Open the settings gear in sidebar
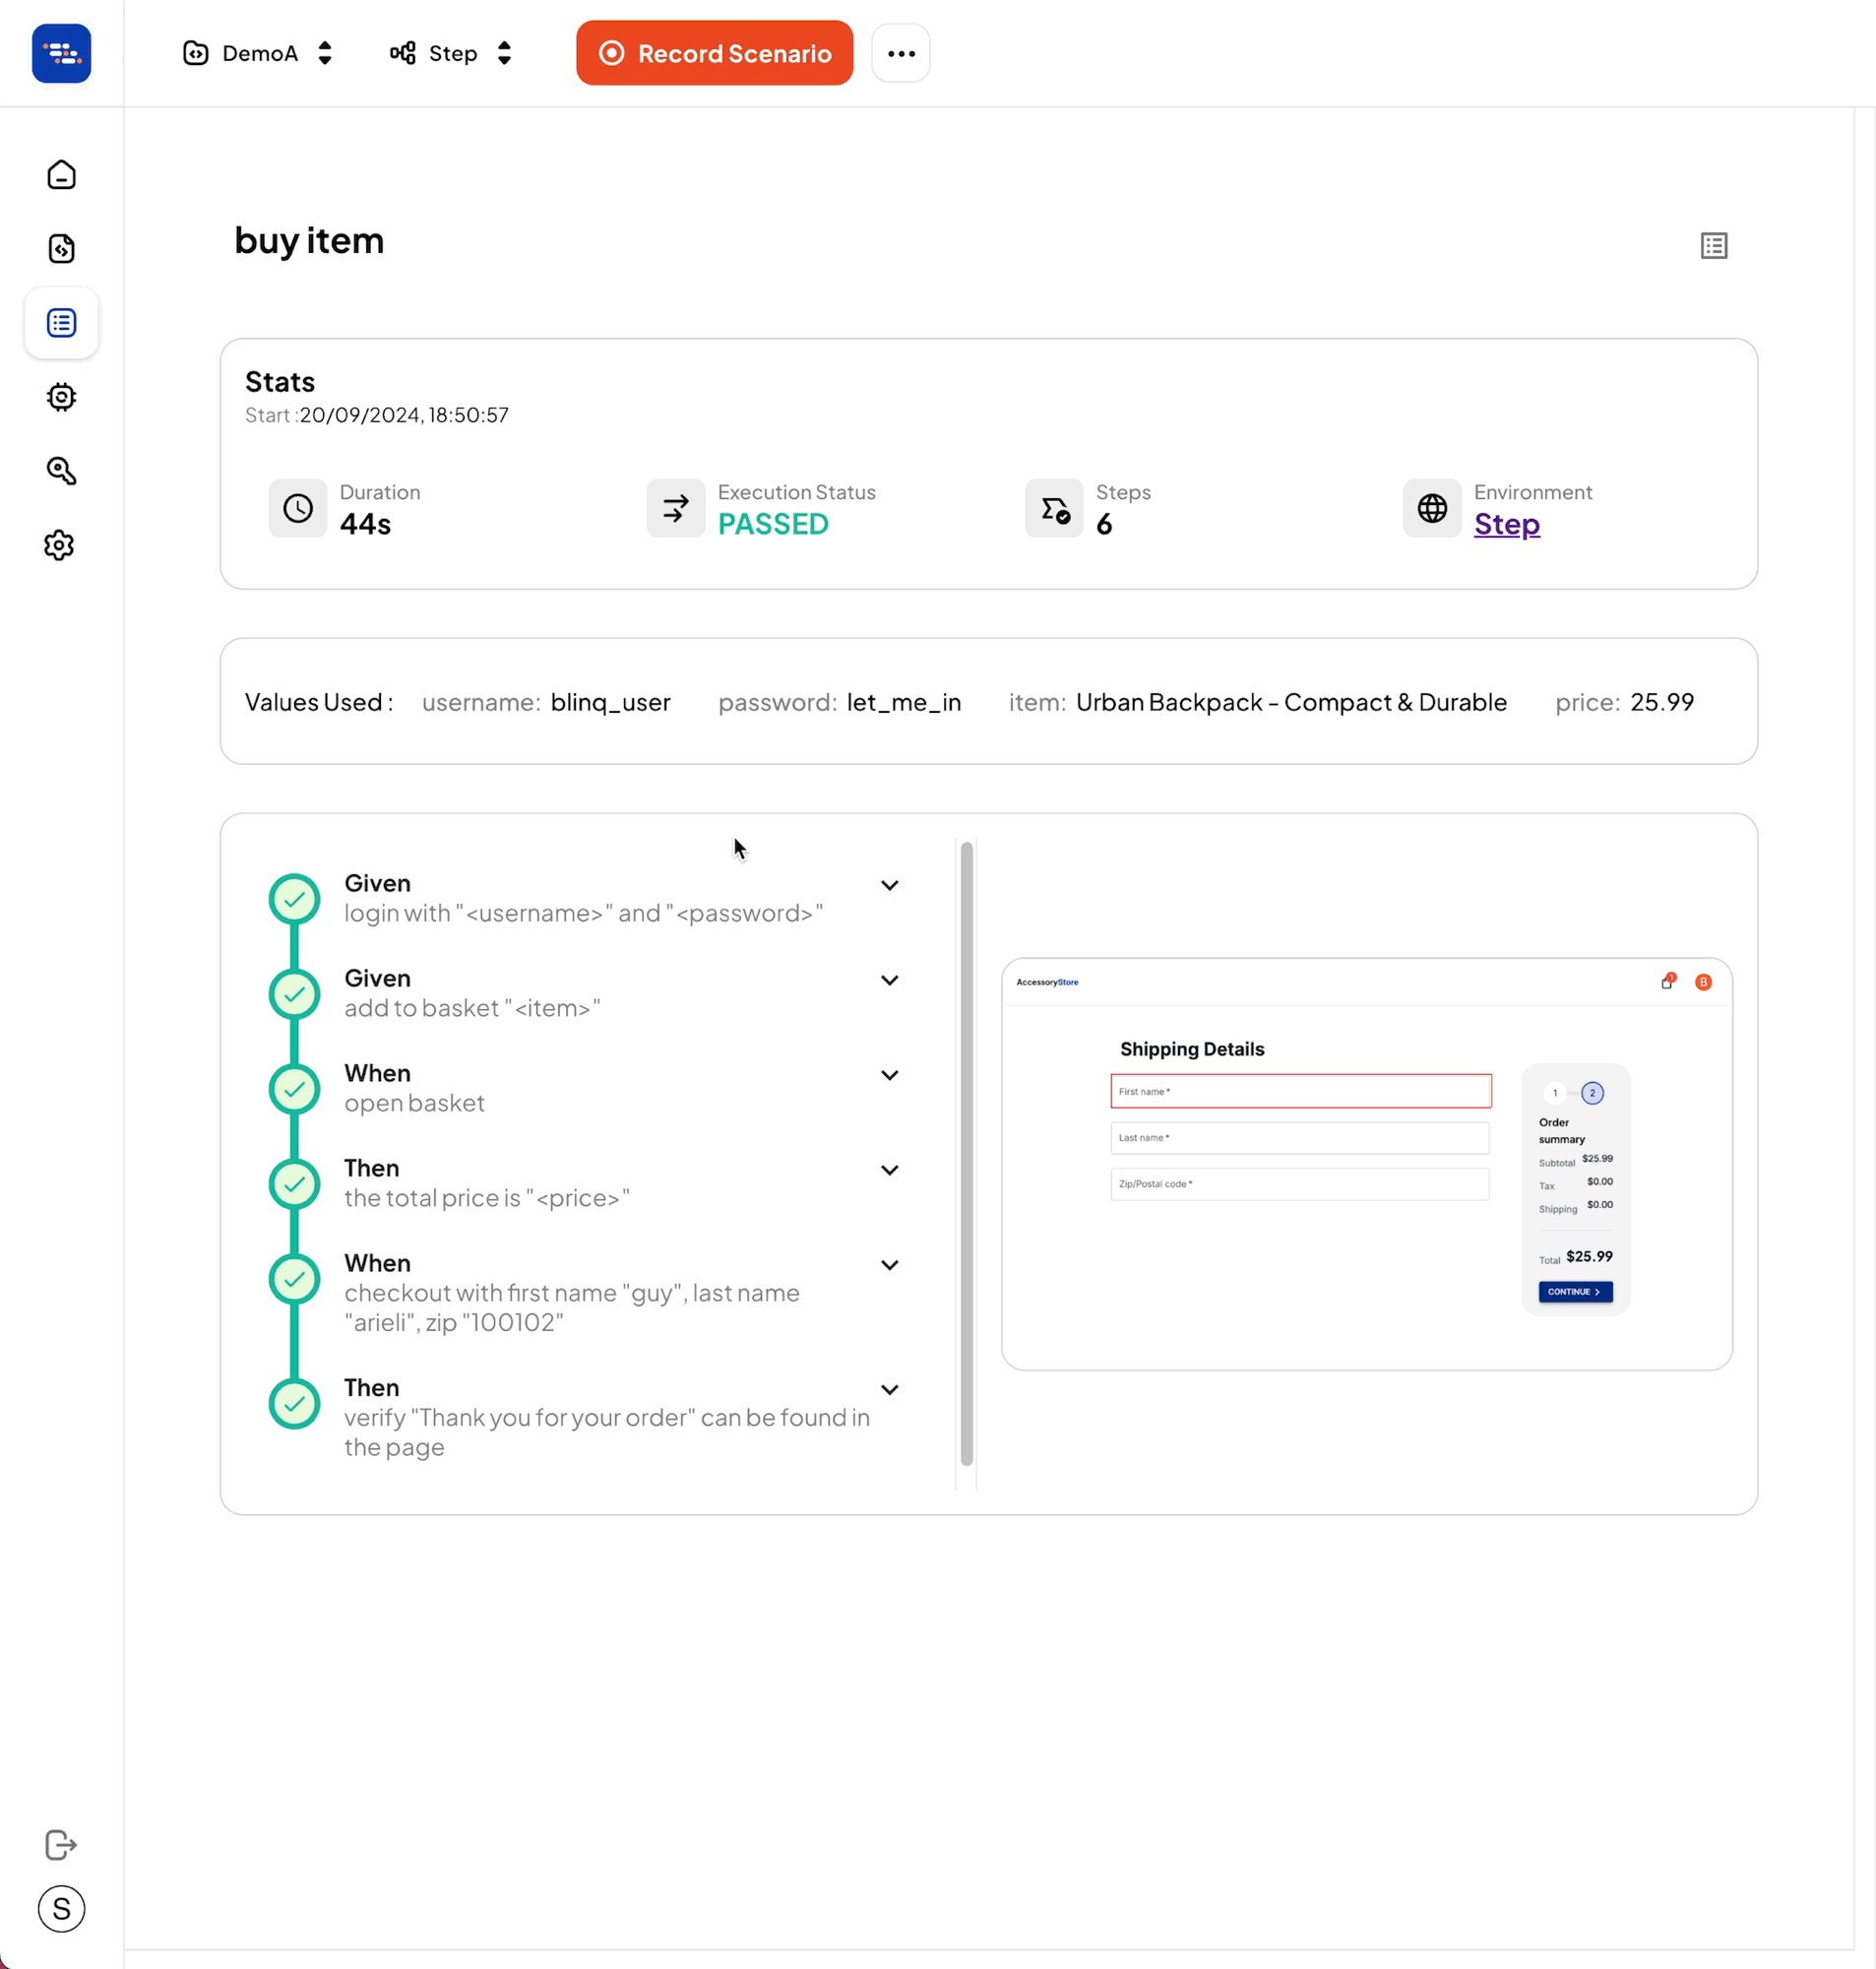The height and width of the screenshot is (1969, 1876). 59,545
